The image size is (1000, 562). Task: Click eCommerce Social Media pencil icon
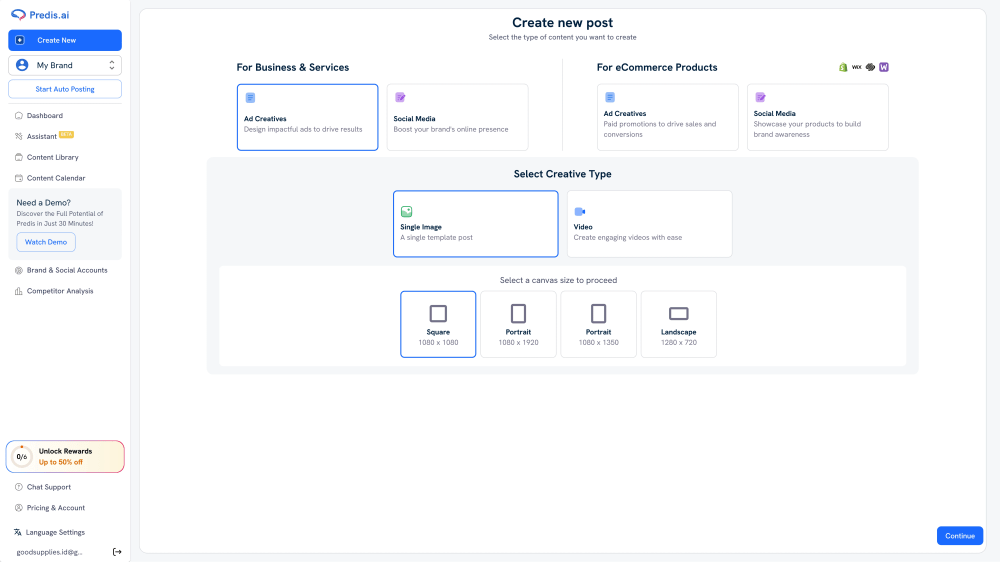760,98
